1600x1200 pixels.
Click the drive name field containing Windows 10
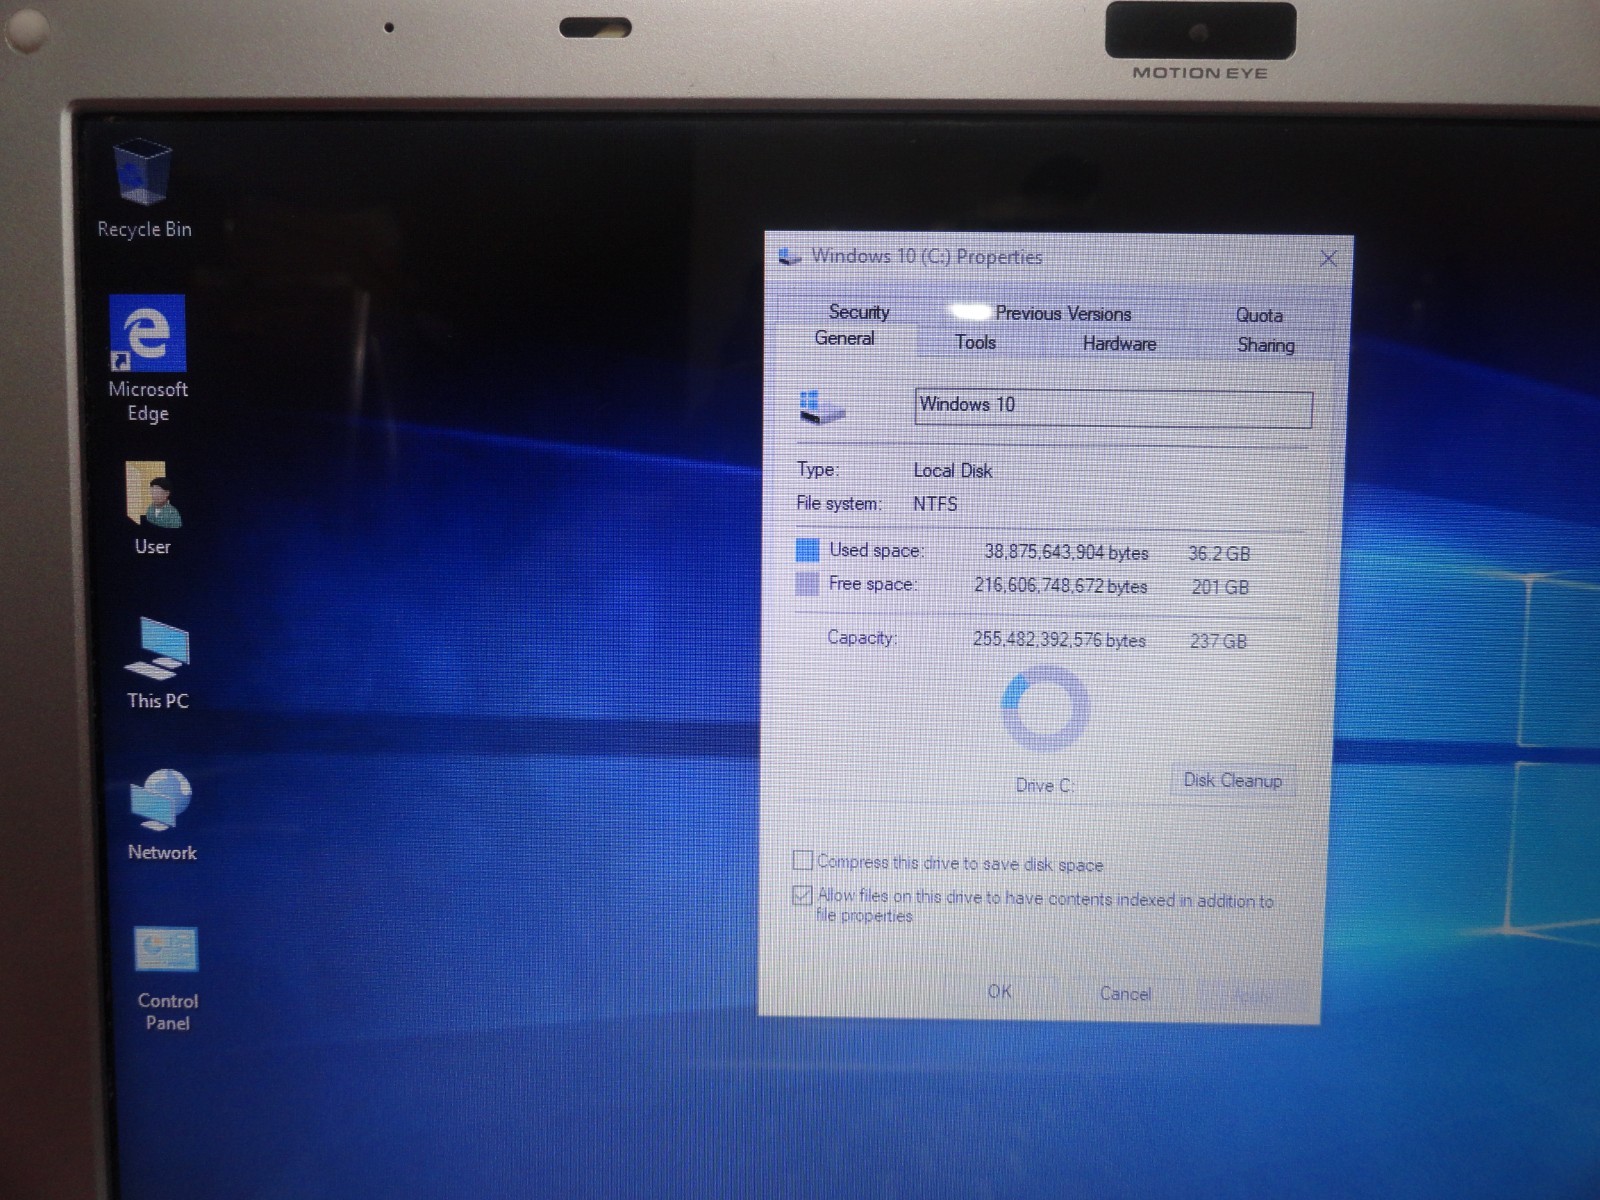point(1113,408)
